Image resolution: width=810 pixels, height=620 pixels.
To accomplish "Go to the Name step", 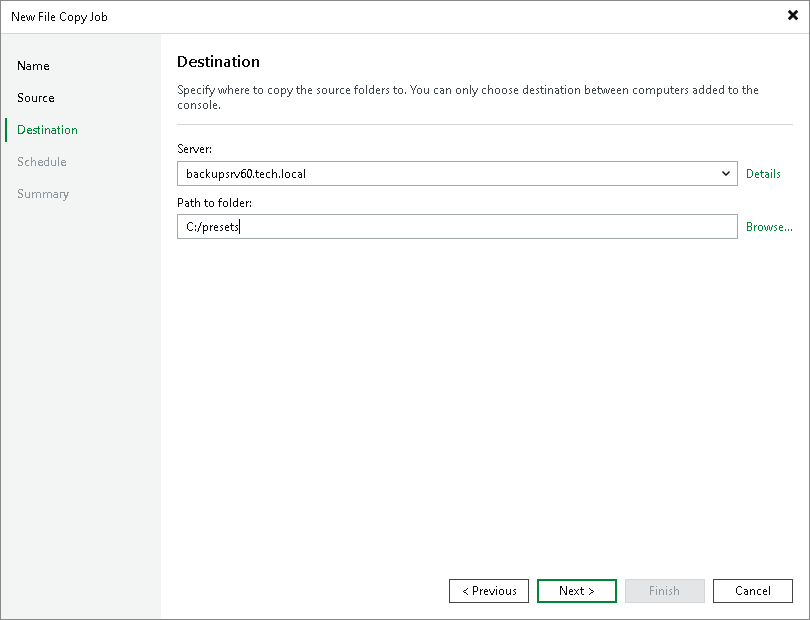I will [33, 66].
